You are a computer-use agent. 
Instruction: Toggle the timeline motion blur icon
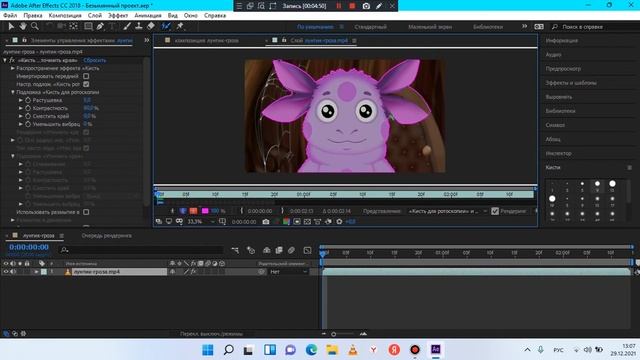pos(291,250)
